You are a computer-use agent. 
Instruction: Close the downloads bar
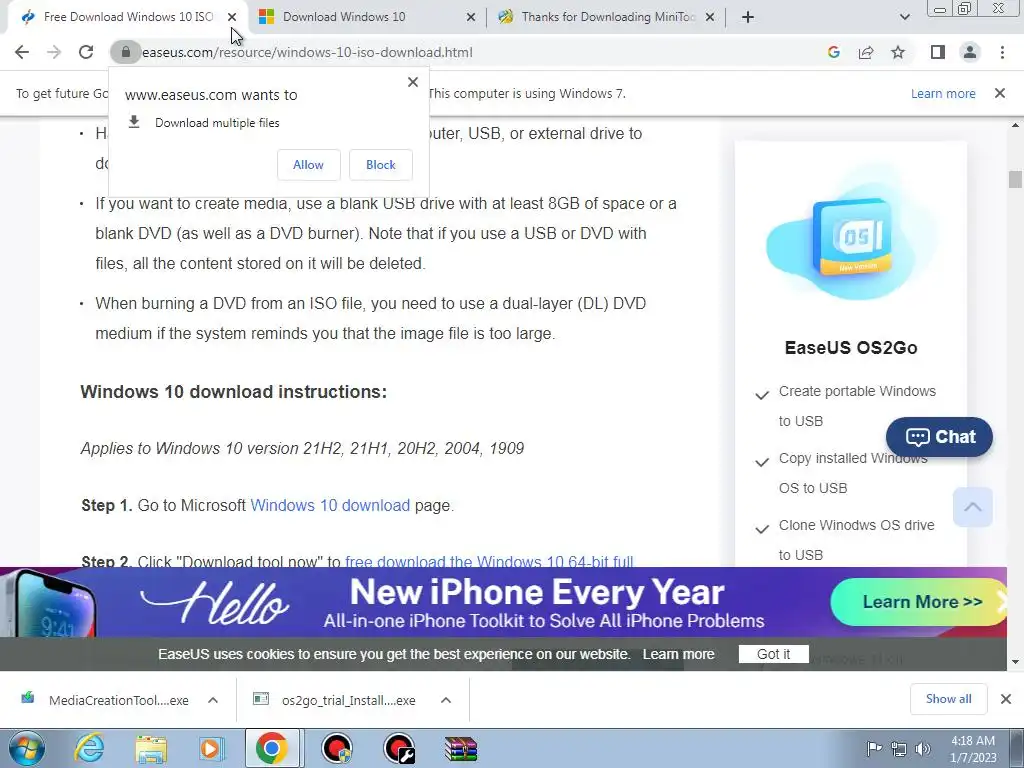click(1006, 699)
